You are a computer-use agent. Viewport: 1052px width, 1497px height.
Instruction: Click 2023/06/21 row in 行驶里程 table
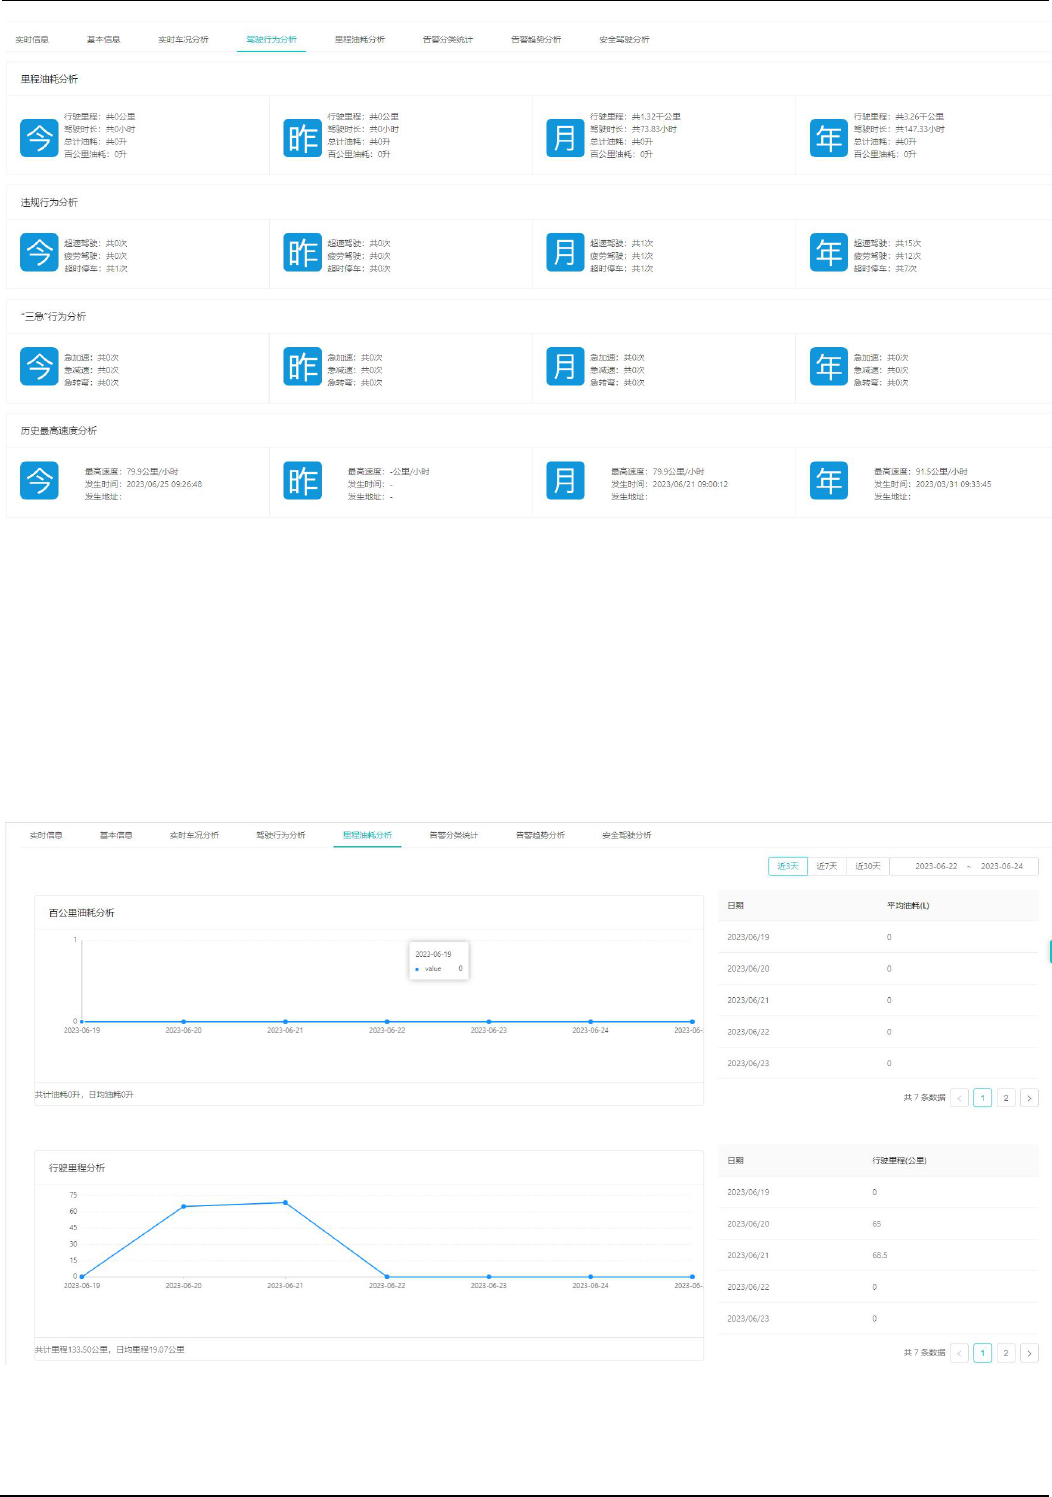[x=878, y=1255]
